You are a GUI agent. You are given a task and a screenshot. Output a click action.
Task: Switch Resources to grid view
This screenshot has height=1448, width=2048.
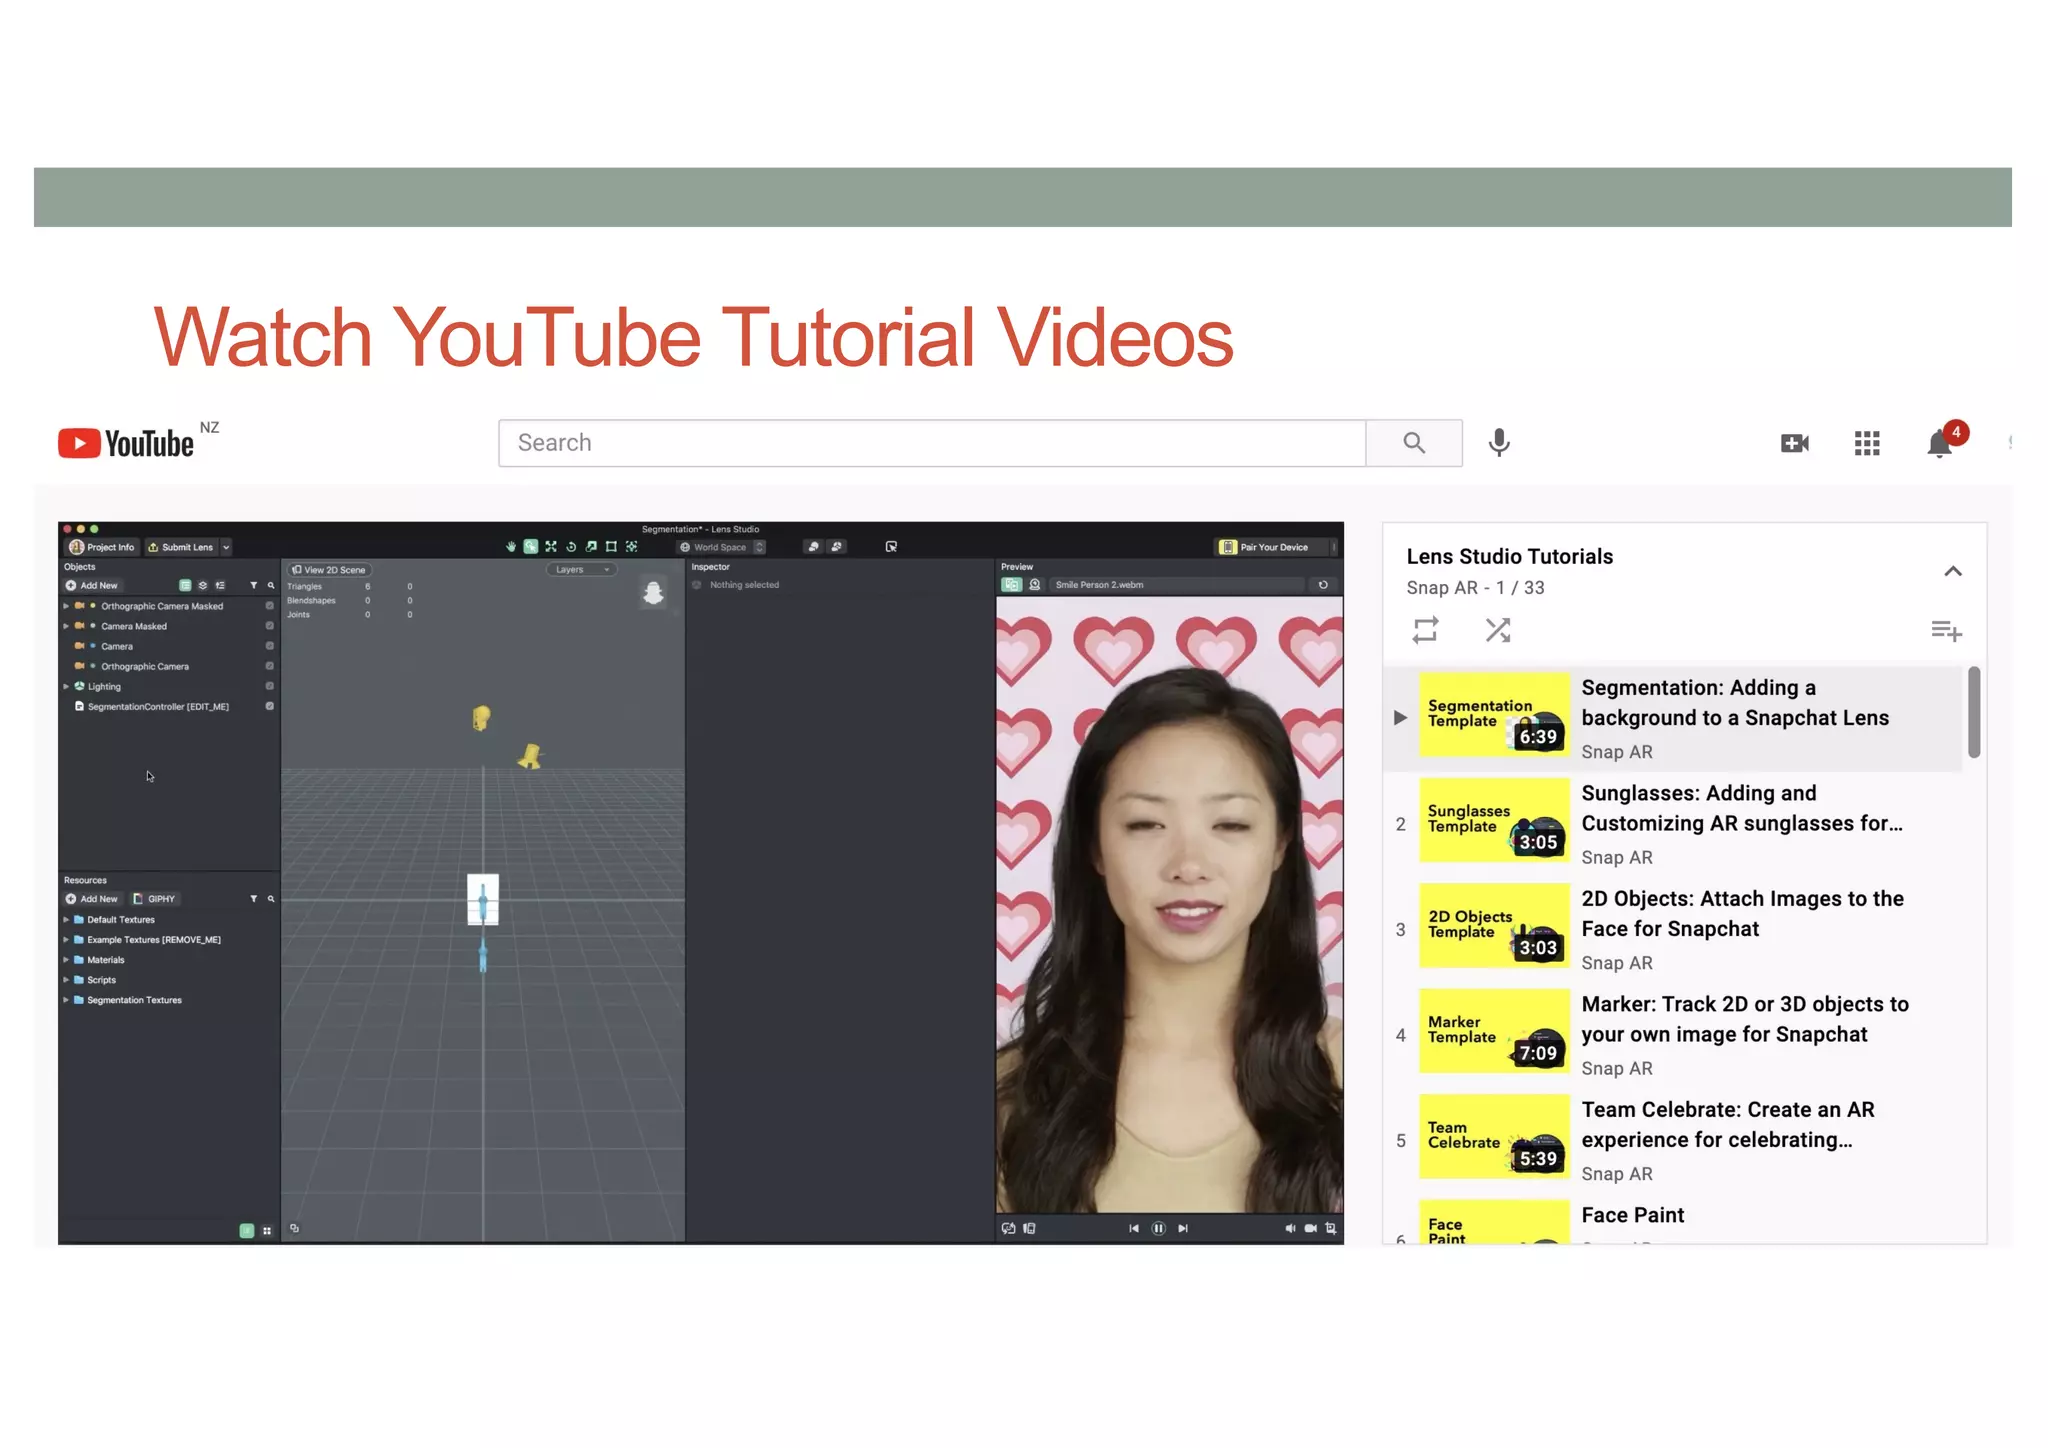267,1231
